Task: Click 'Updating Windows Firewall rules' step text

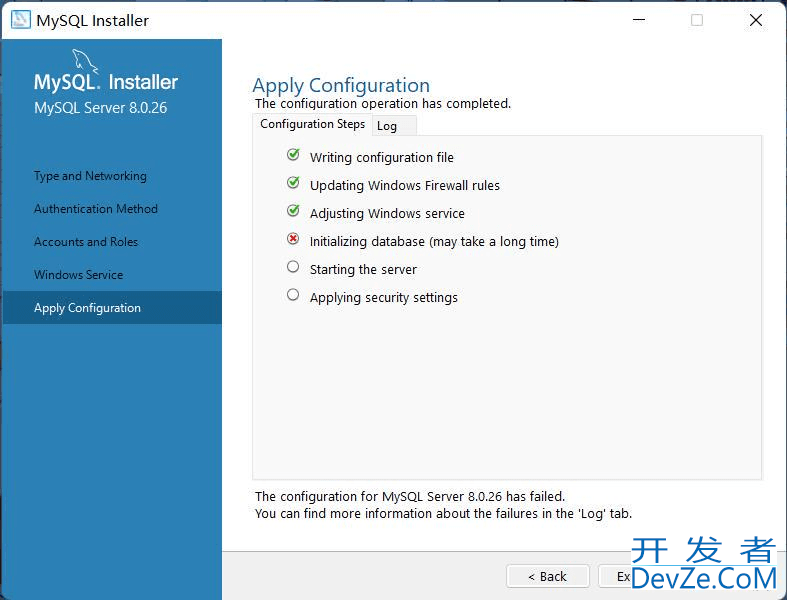Action: click(405, 186)
